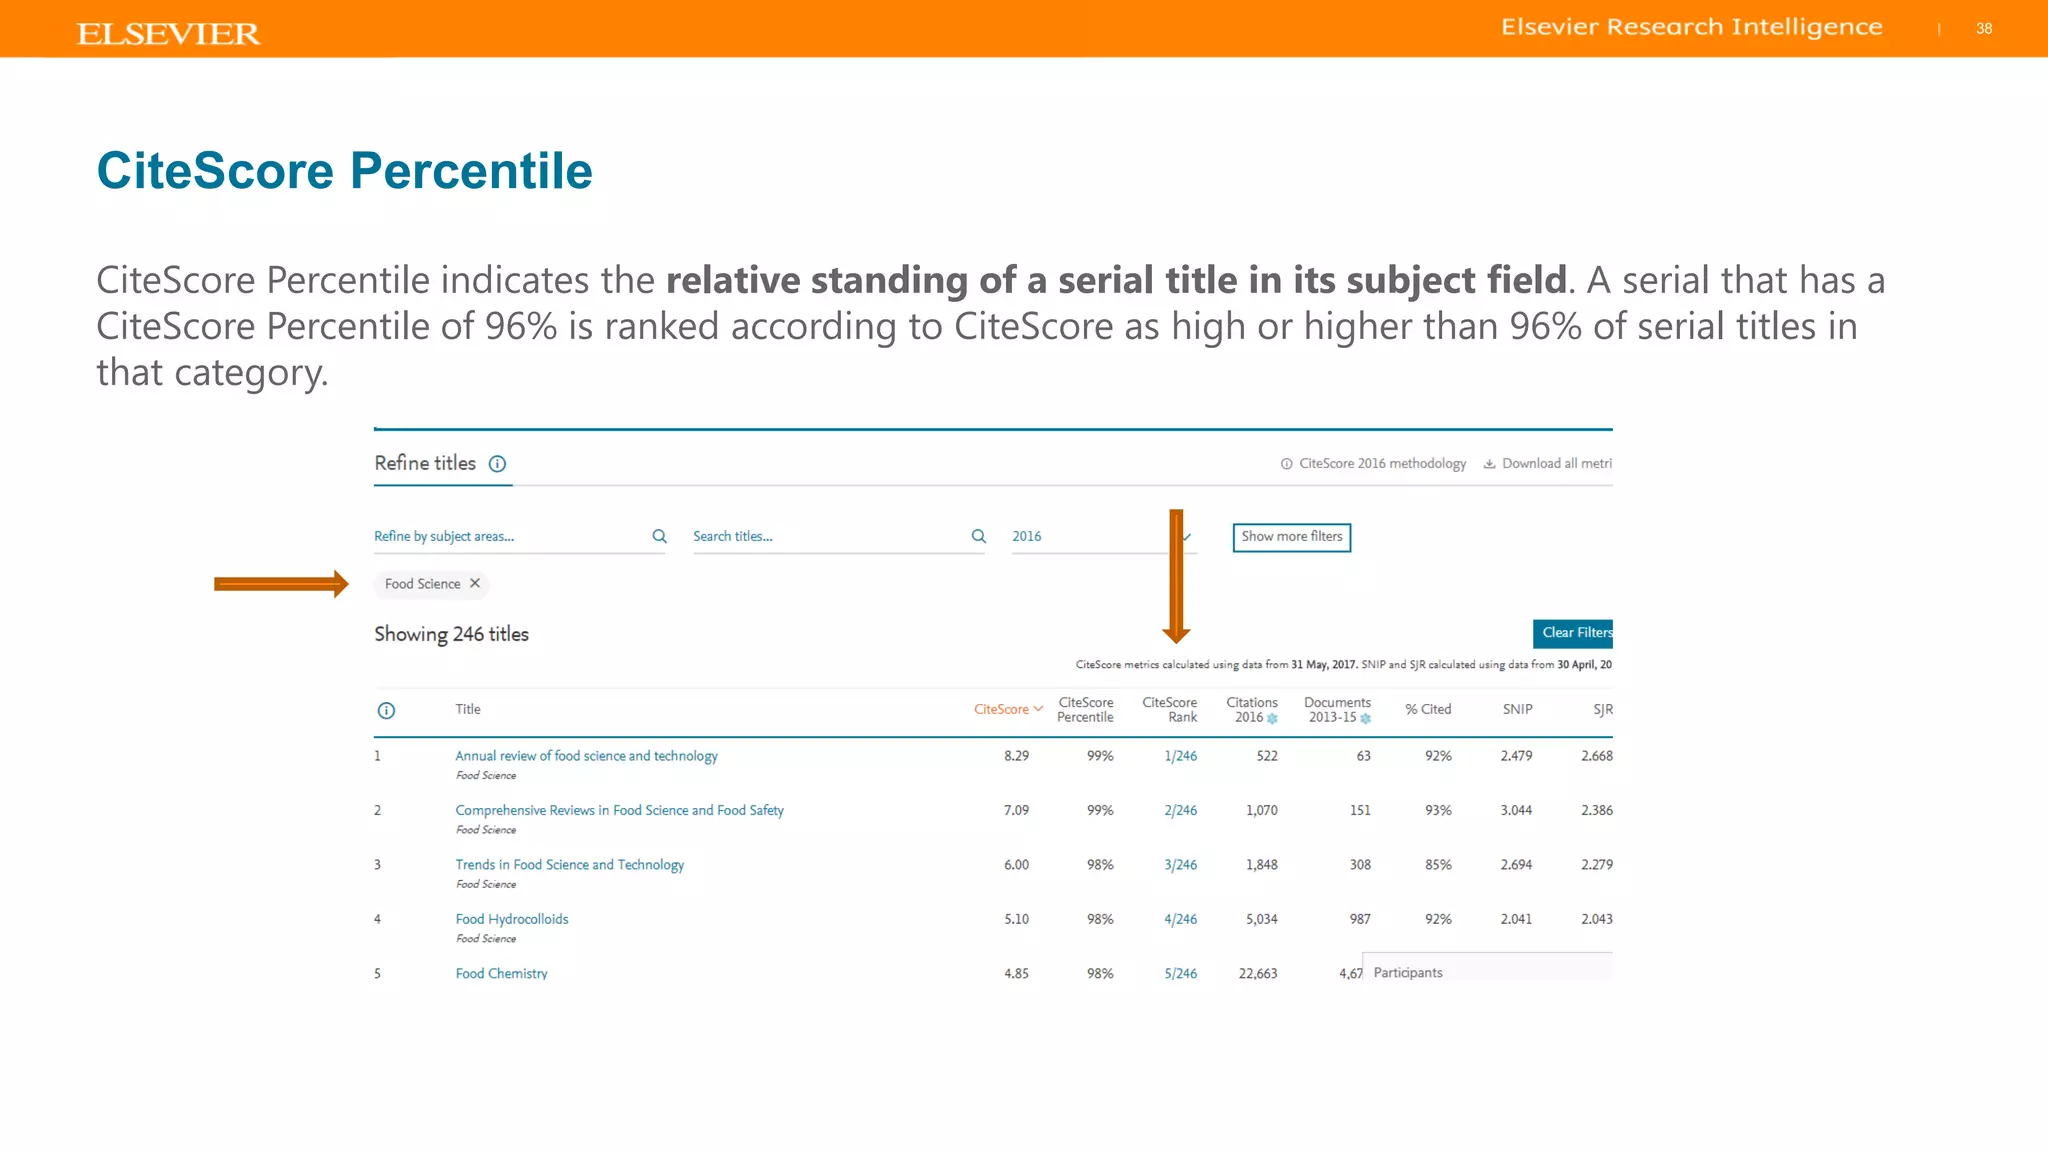Focus the Refine by subject areas field
This screenshot has width=2048, height=1152.
pyautogui.click(x=519, y=537)
